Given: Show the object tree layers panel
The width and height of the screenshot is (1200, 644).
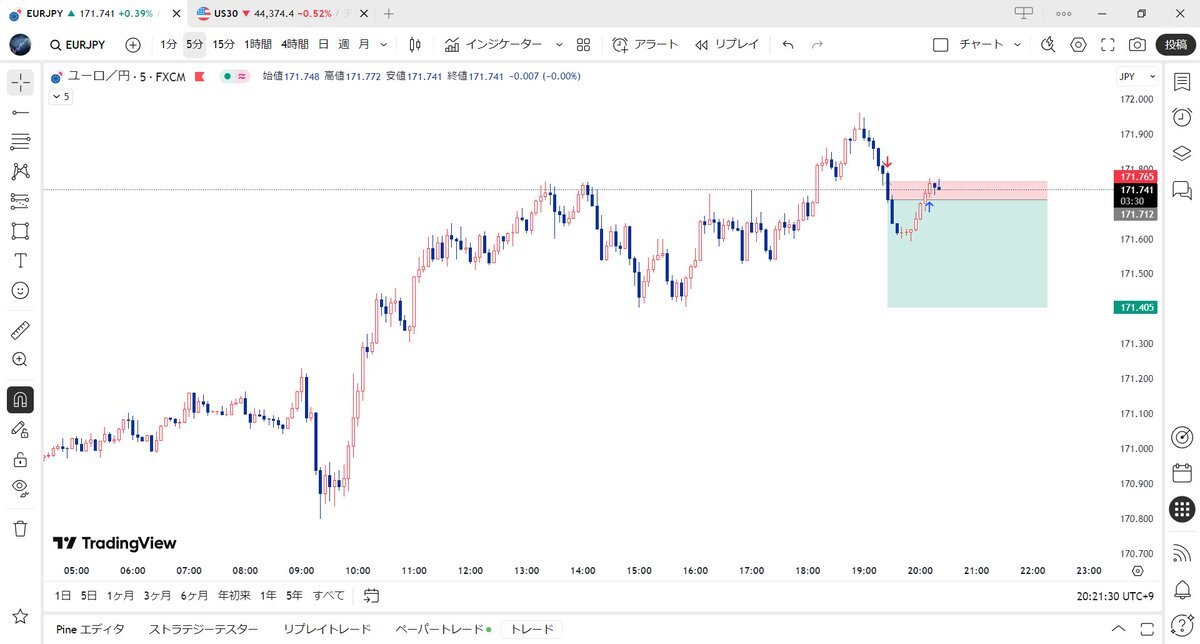Looking at the screenshot, I should click(1181, 153).
